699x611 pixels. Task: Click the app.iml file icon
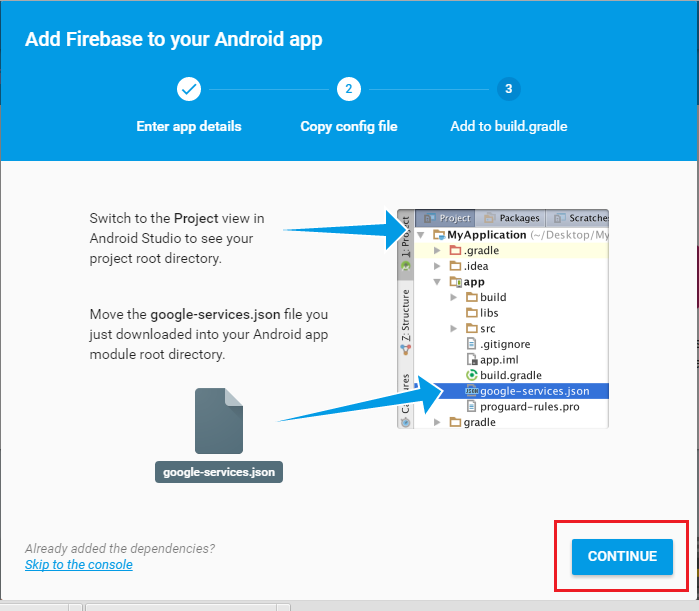[472, 360]
